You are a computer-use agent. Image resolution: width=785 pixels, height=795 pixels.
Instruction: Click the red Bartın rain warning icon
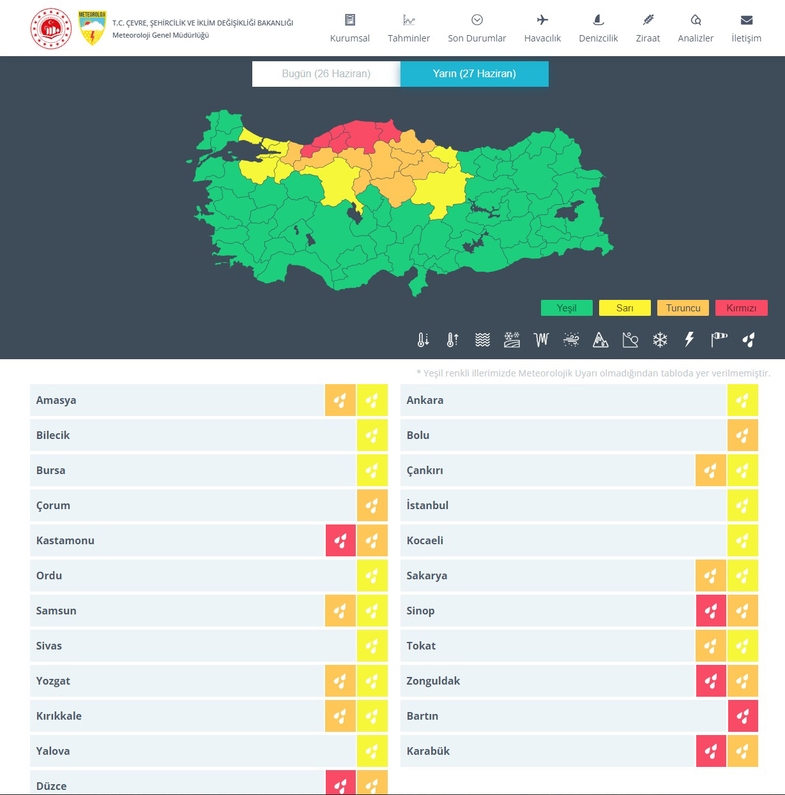pos(743,716)
